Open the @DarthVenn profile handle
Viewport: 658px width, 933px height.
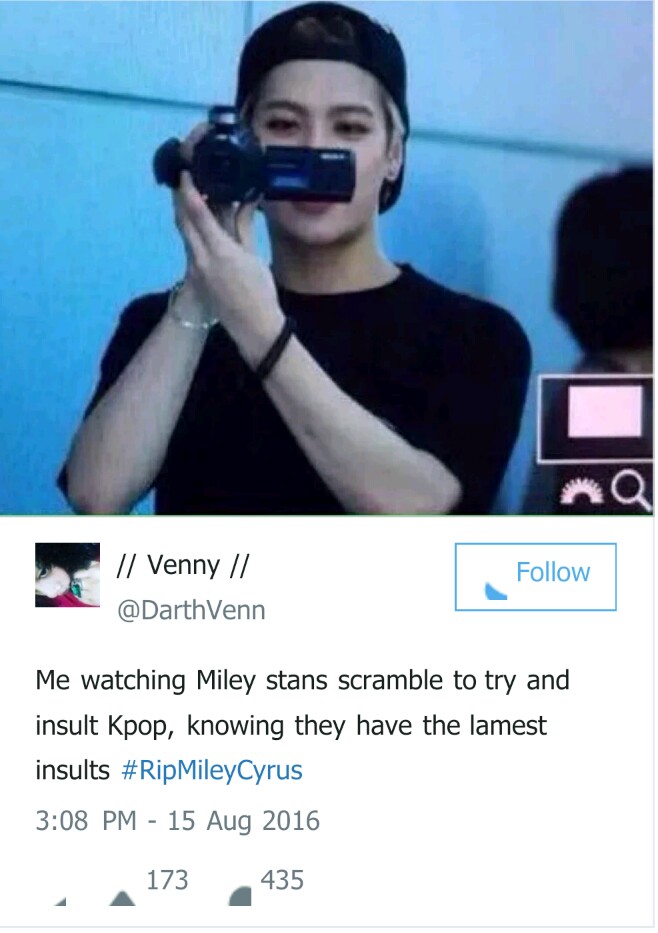click(x=191, y=610)
